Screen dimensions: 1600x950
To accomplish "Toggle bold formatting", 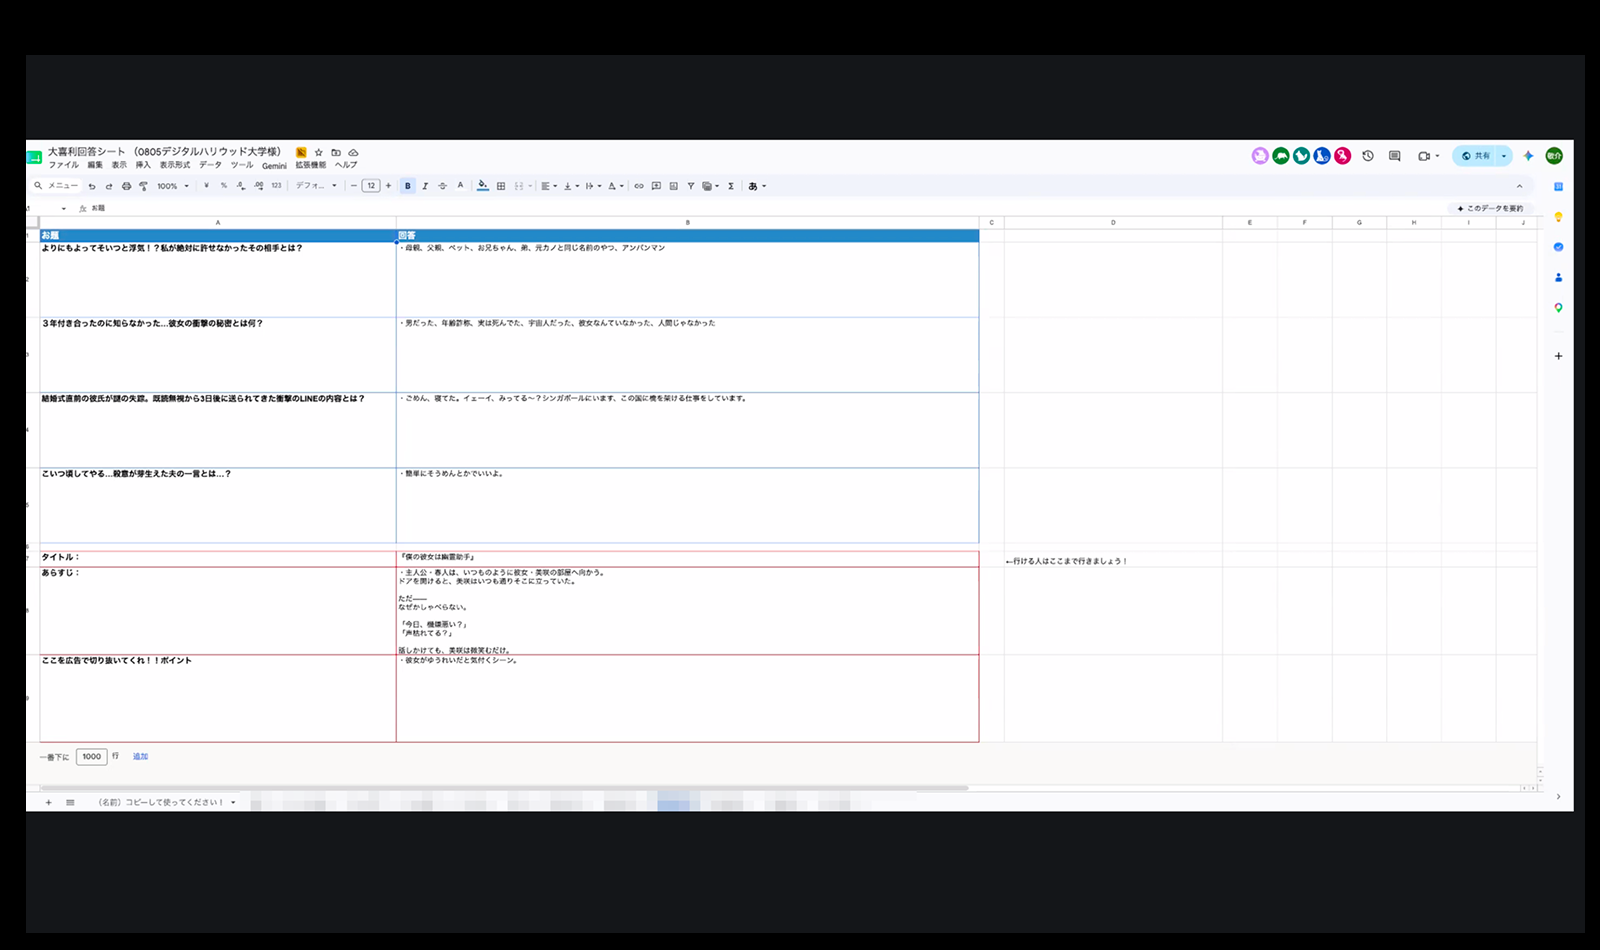I will 407,186.
